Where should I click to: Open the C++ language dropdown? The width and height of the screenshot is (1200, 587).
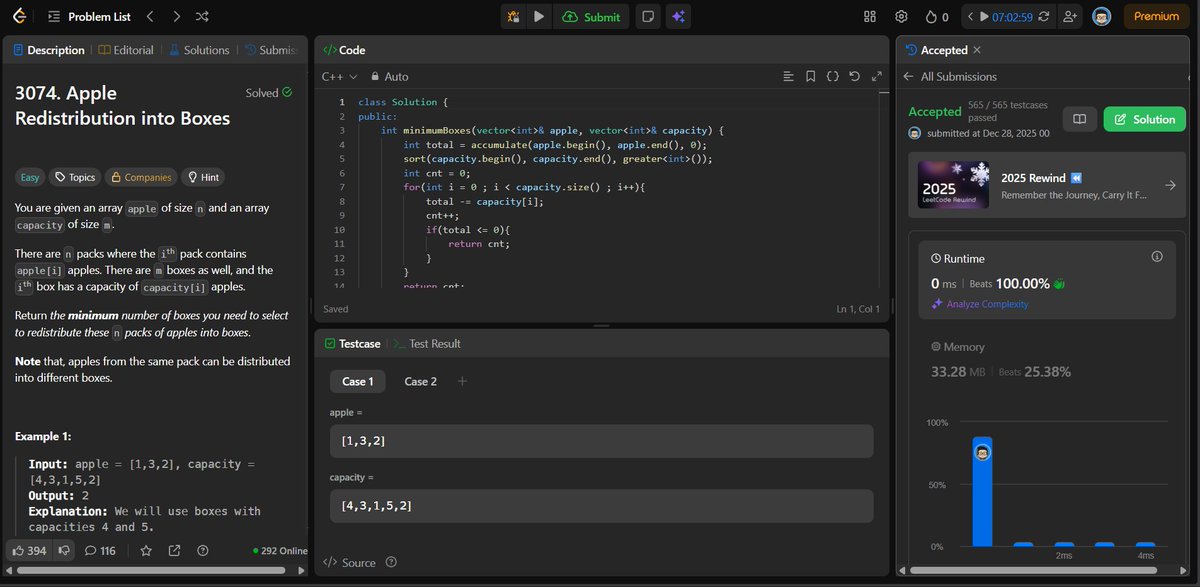[x=340, y=76]
